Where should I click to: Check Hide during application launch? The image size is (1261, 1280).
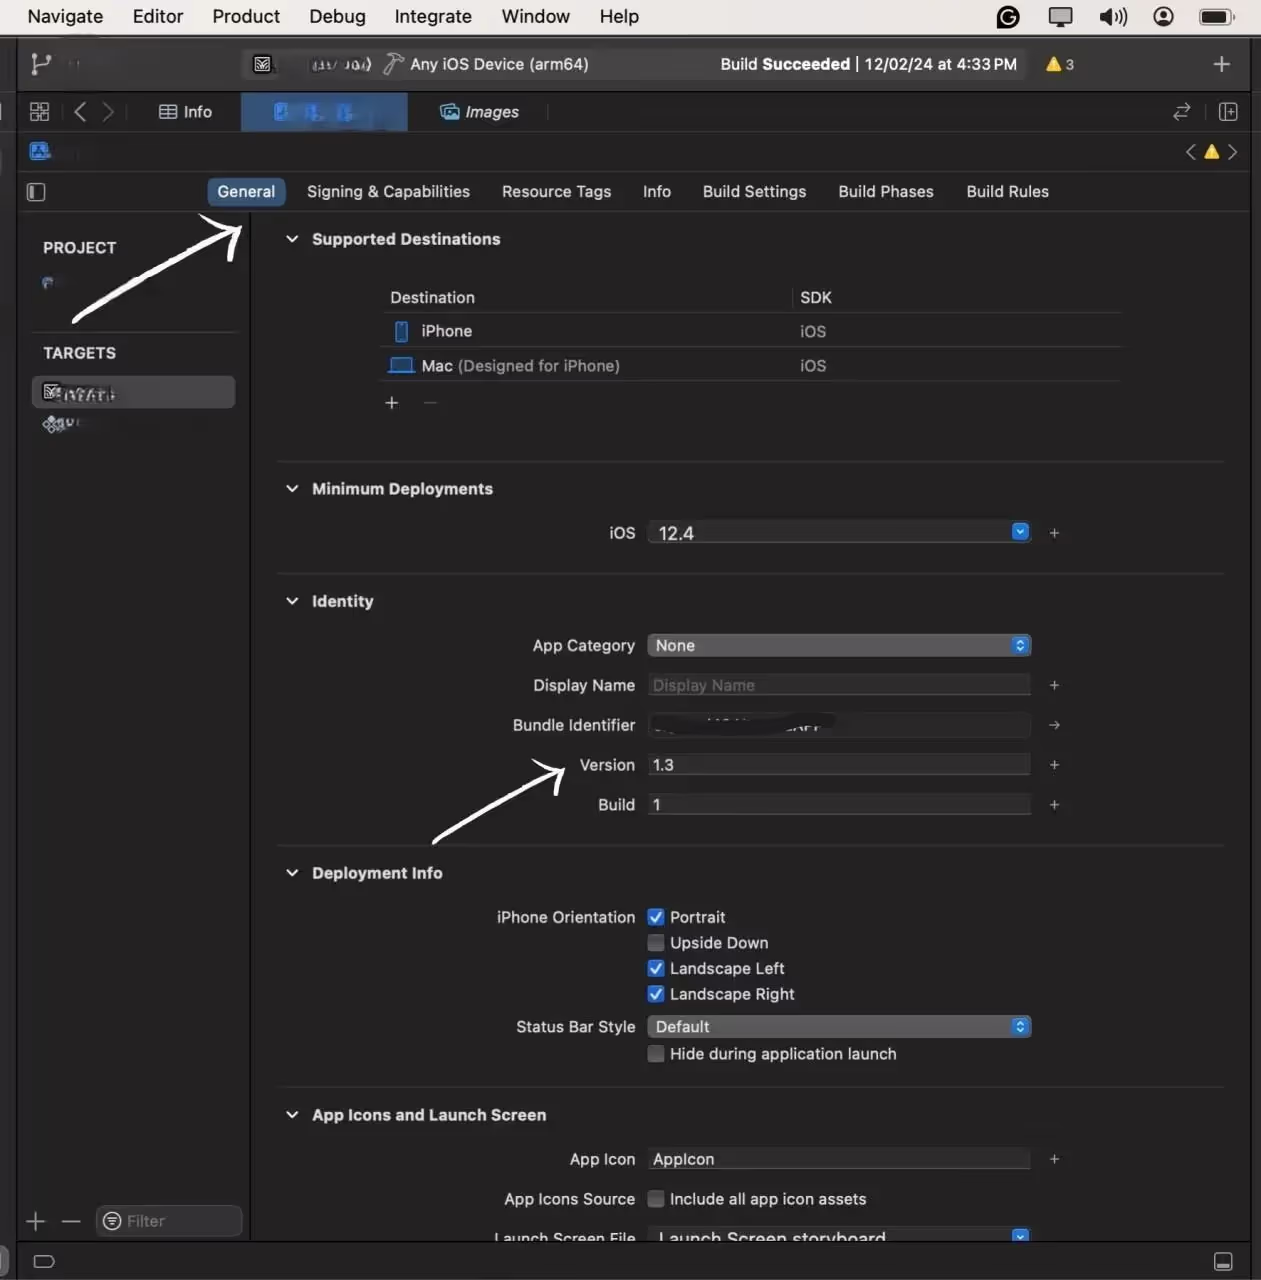click(x=656, y=1054)
